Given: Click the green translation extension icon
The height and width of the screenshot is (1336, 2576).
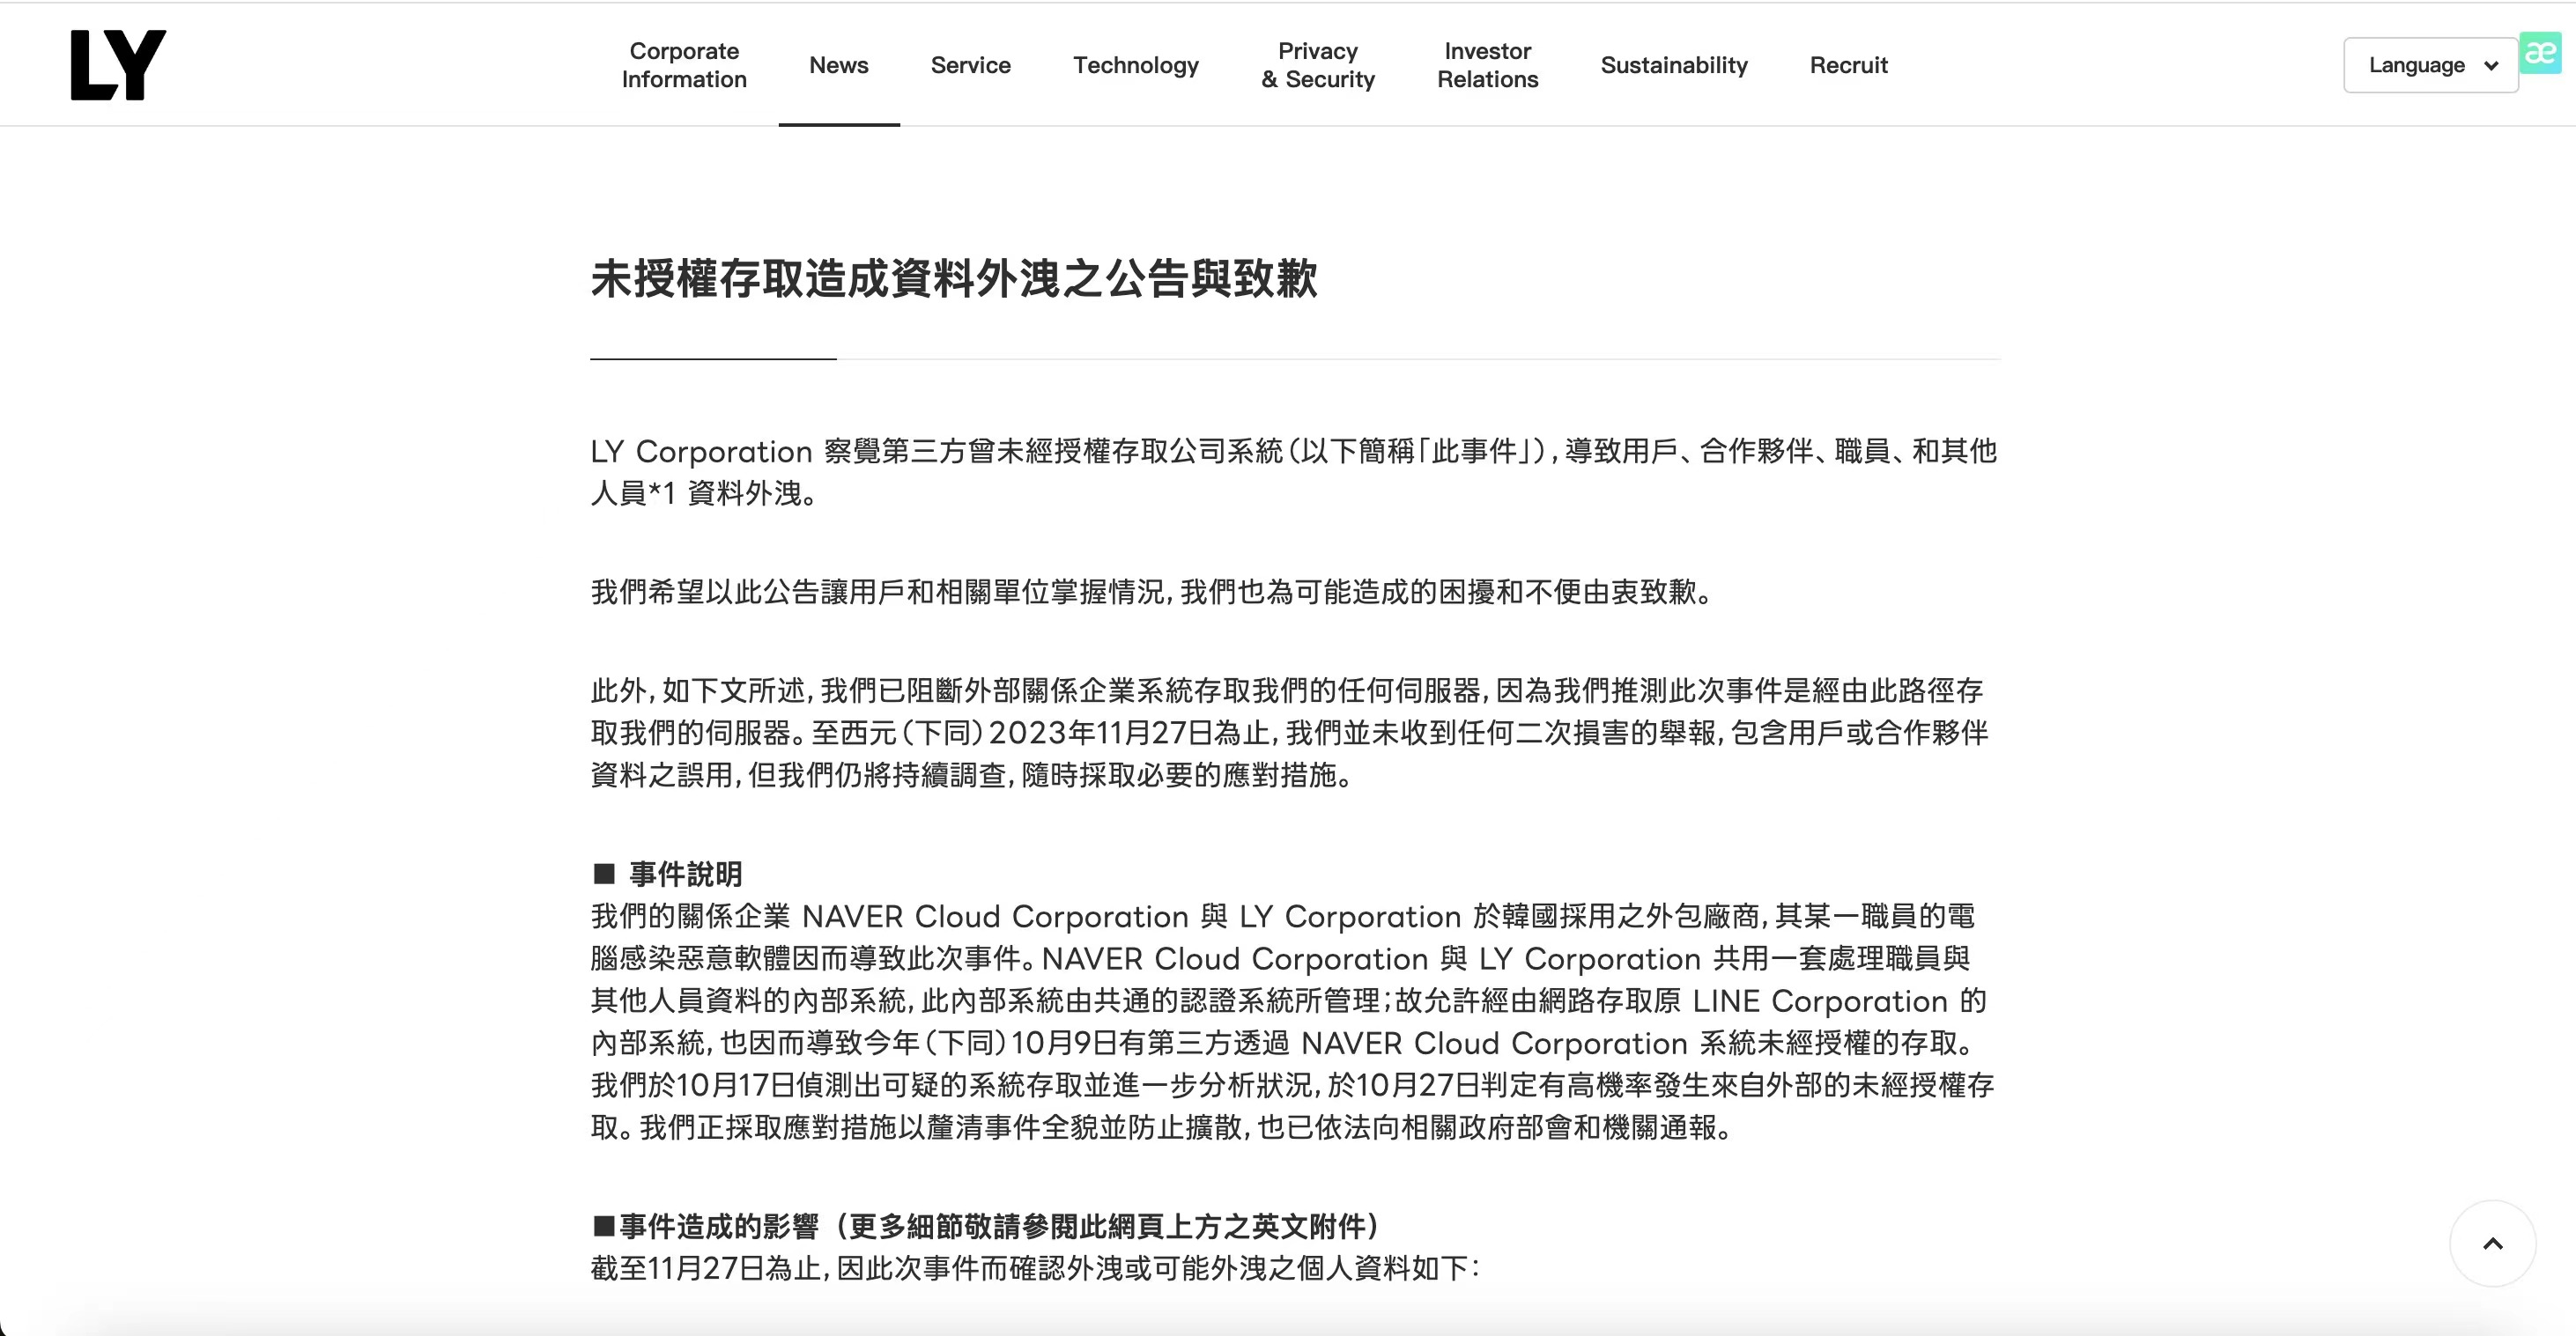Looking at the screenshot, I should tap(2540, 53).
